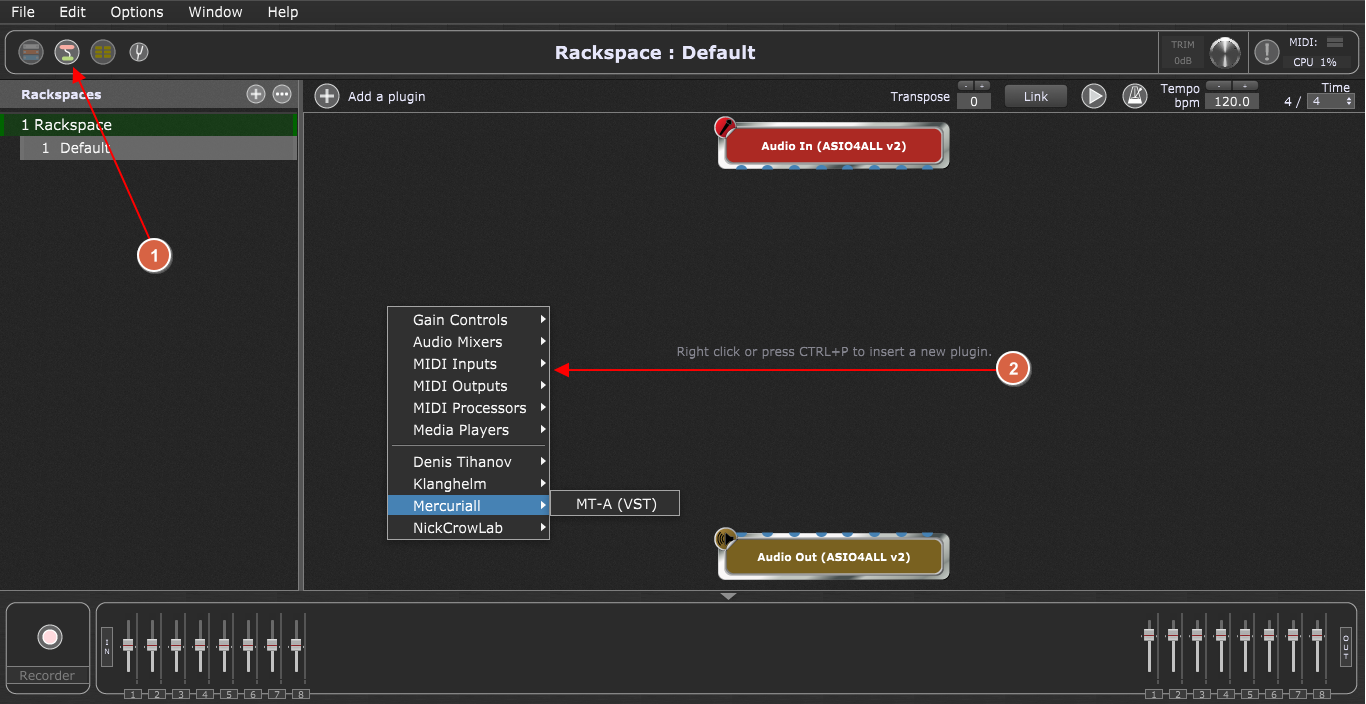Click the global trim knob
1366x704 pixels.
[x=1224, y=52]
